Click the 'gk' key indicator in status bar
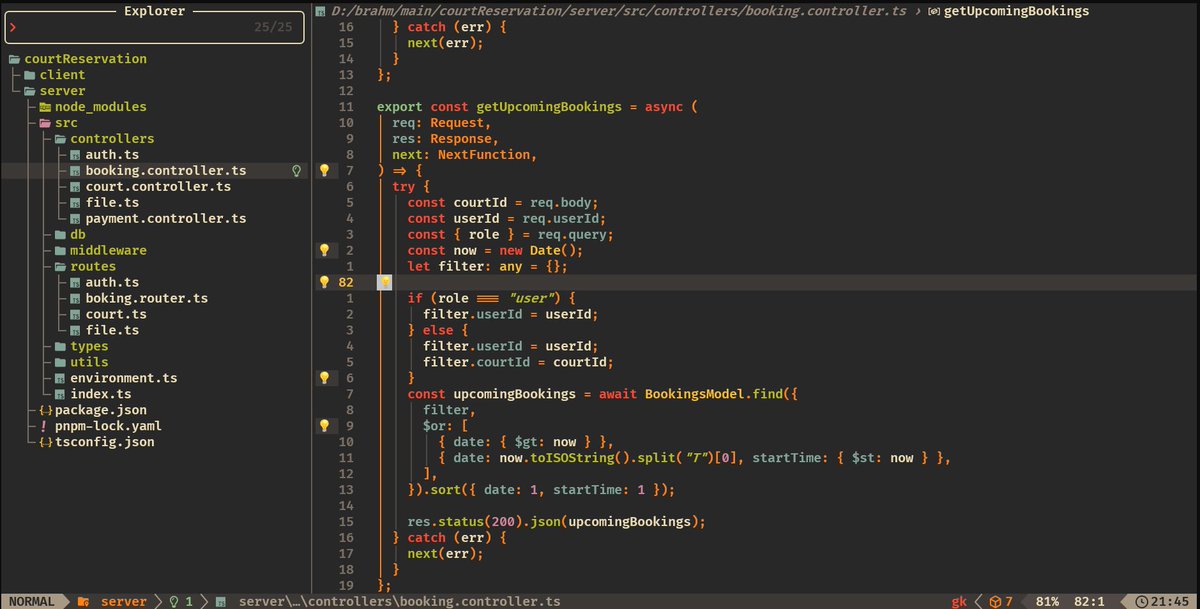This screenshot has height=609, width=1200. [x=959, y=602]
